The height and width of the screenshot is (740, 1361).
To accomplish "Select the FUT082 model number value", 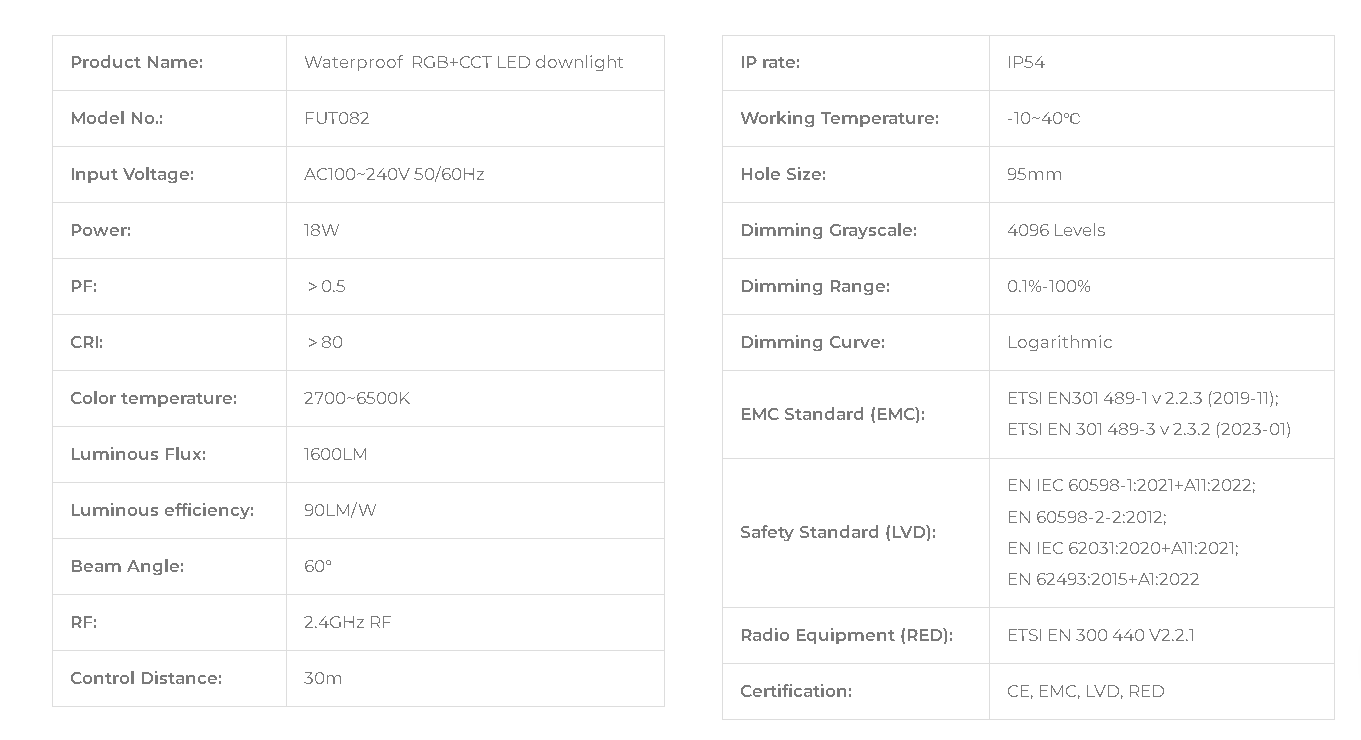I will (337, 118).
